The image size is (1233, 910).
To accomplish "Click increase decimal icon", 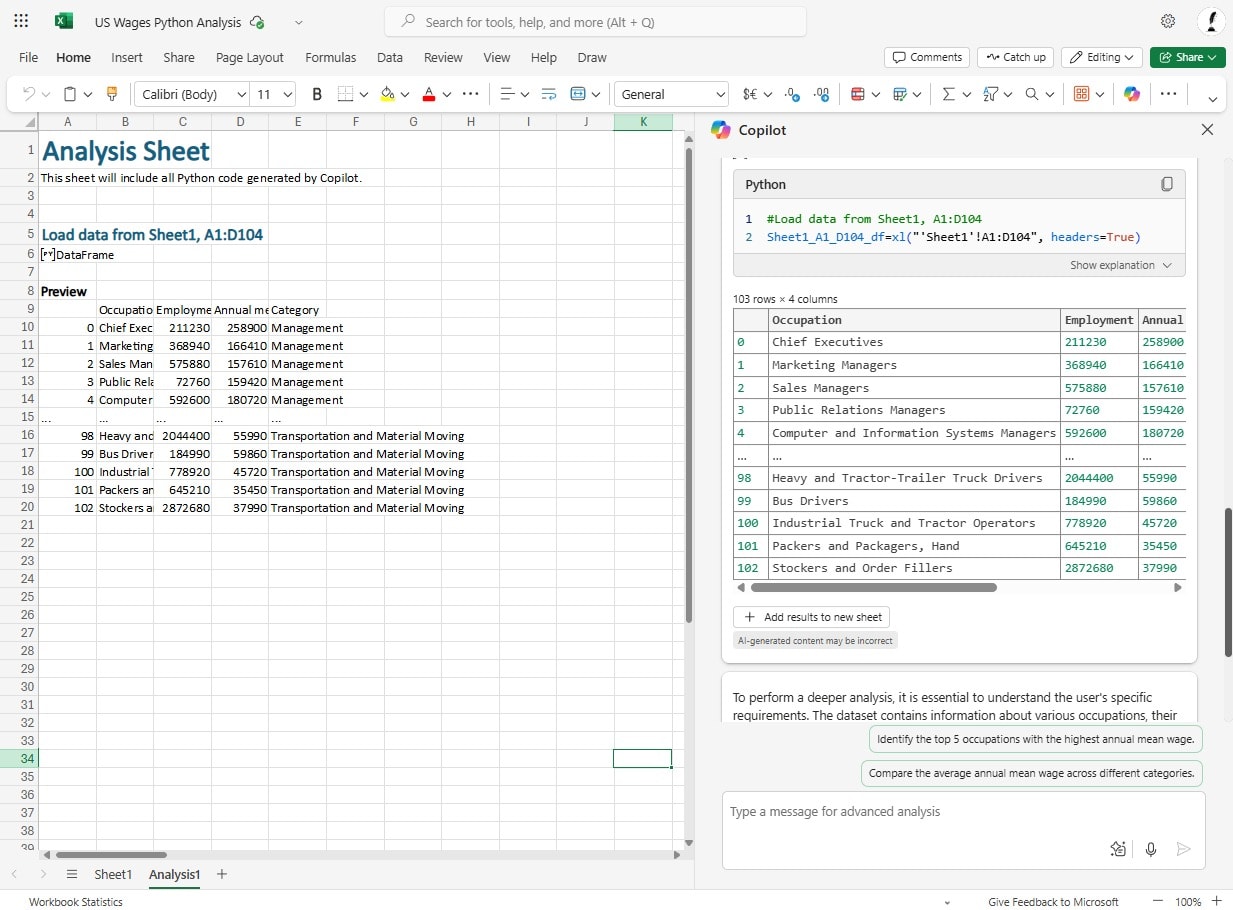I will [822, 94].
